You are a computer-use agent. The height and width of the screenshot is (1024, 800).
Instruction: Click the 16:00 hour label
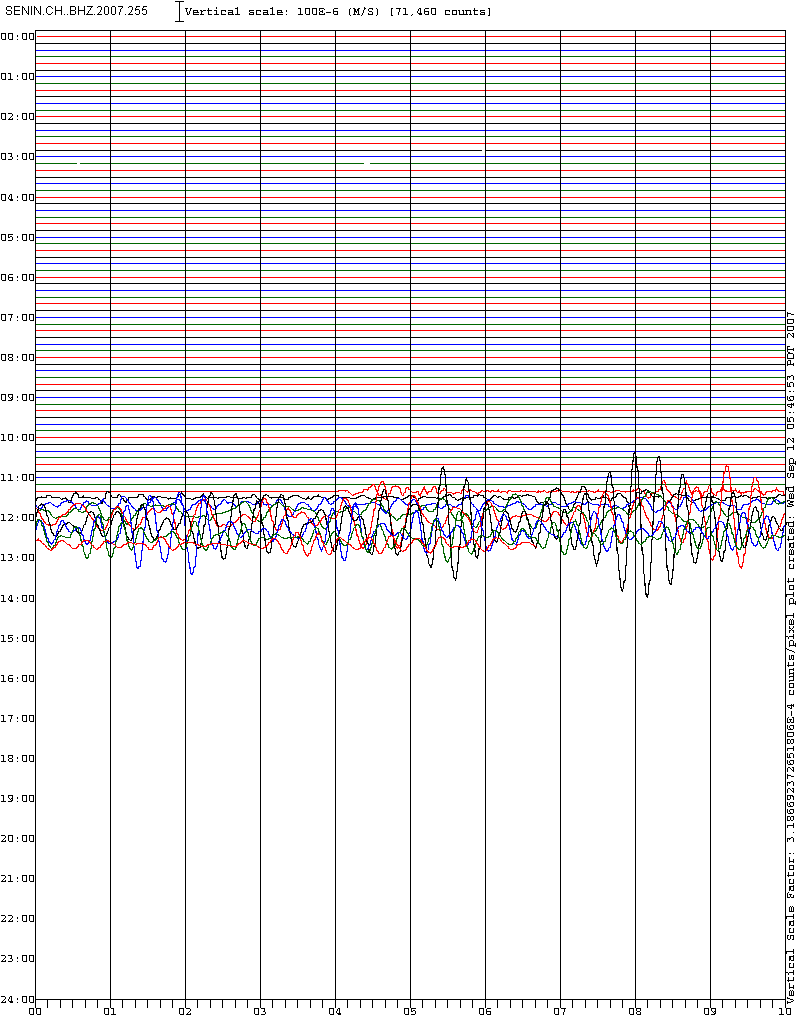point(17,679)
